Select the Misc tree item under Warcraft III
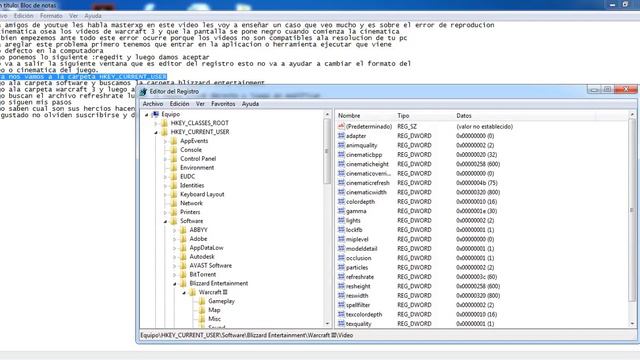640x360 pixels. (x=214, y=319)
